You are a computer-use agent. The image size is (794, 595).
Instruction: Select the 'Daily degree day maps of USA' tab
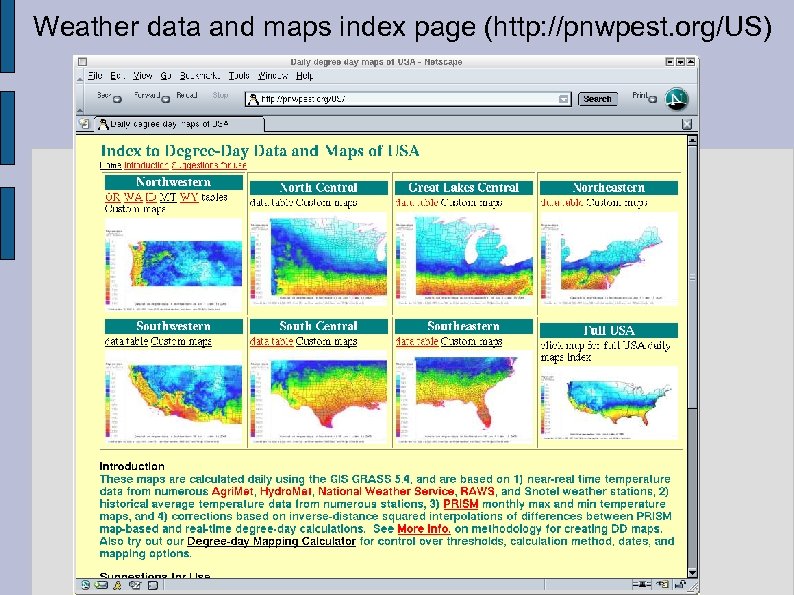(180, 124)
